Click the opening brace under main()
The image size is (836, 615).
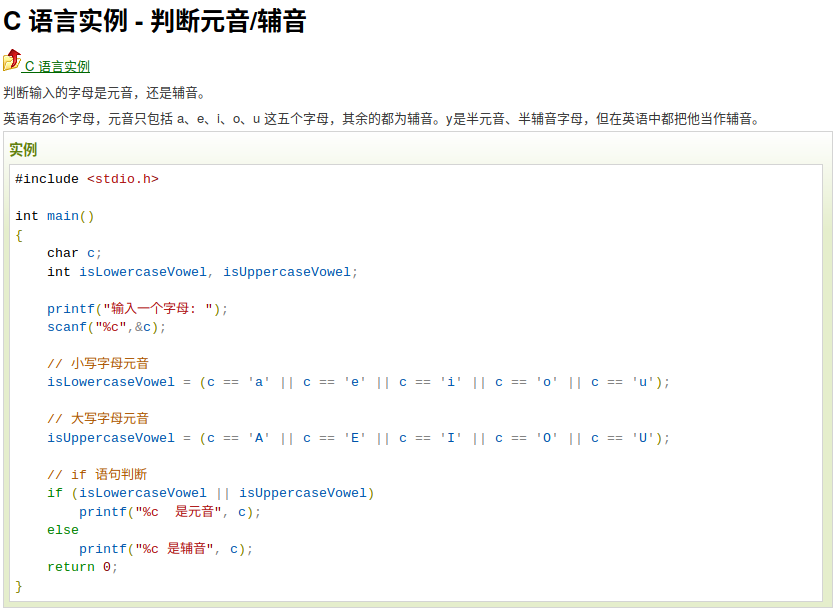click(x=19, y=235)
